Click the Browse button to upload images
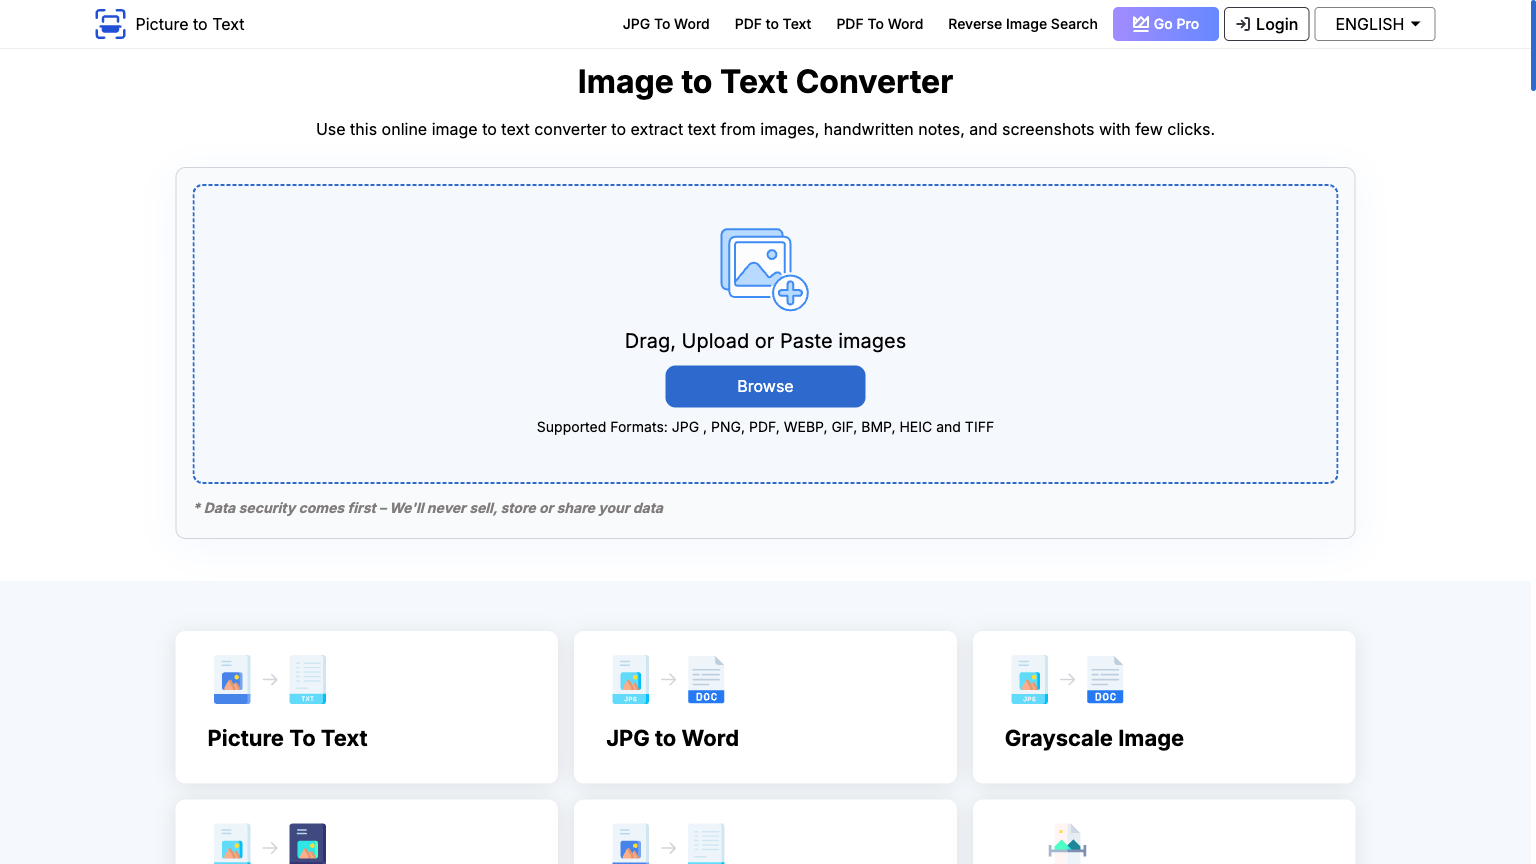Viewport: 1536px width, 864px height. (x=765, y=386)
